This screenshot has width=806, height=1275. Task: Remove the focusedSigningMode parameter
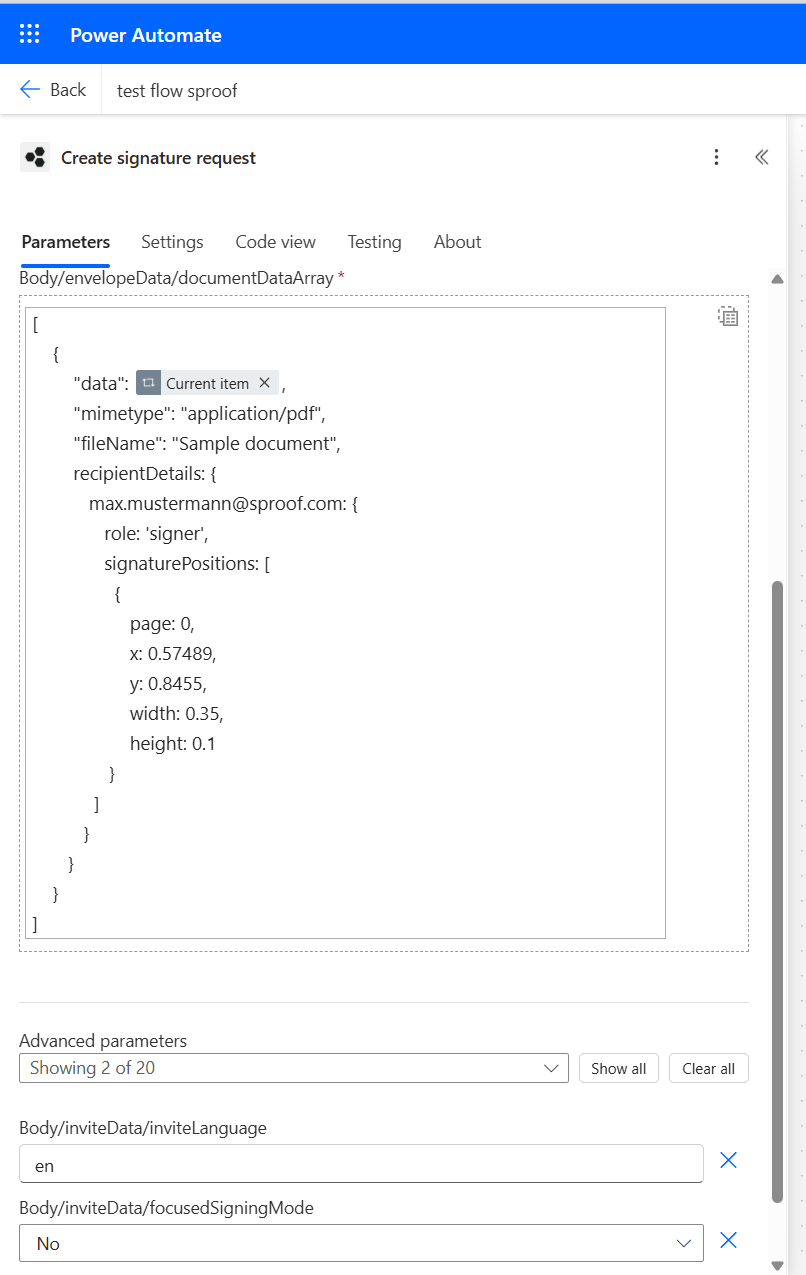click(729, 1240)
